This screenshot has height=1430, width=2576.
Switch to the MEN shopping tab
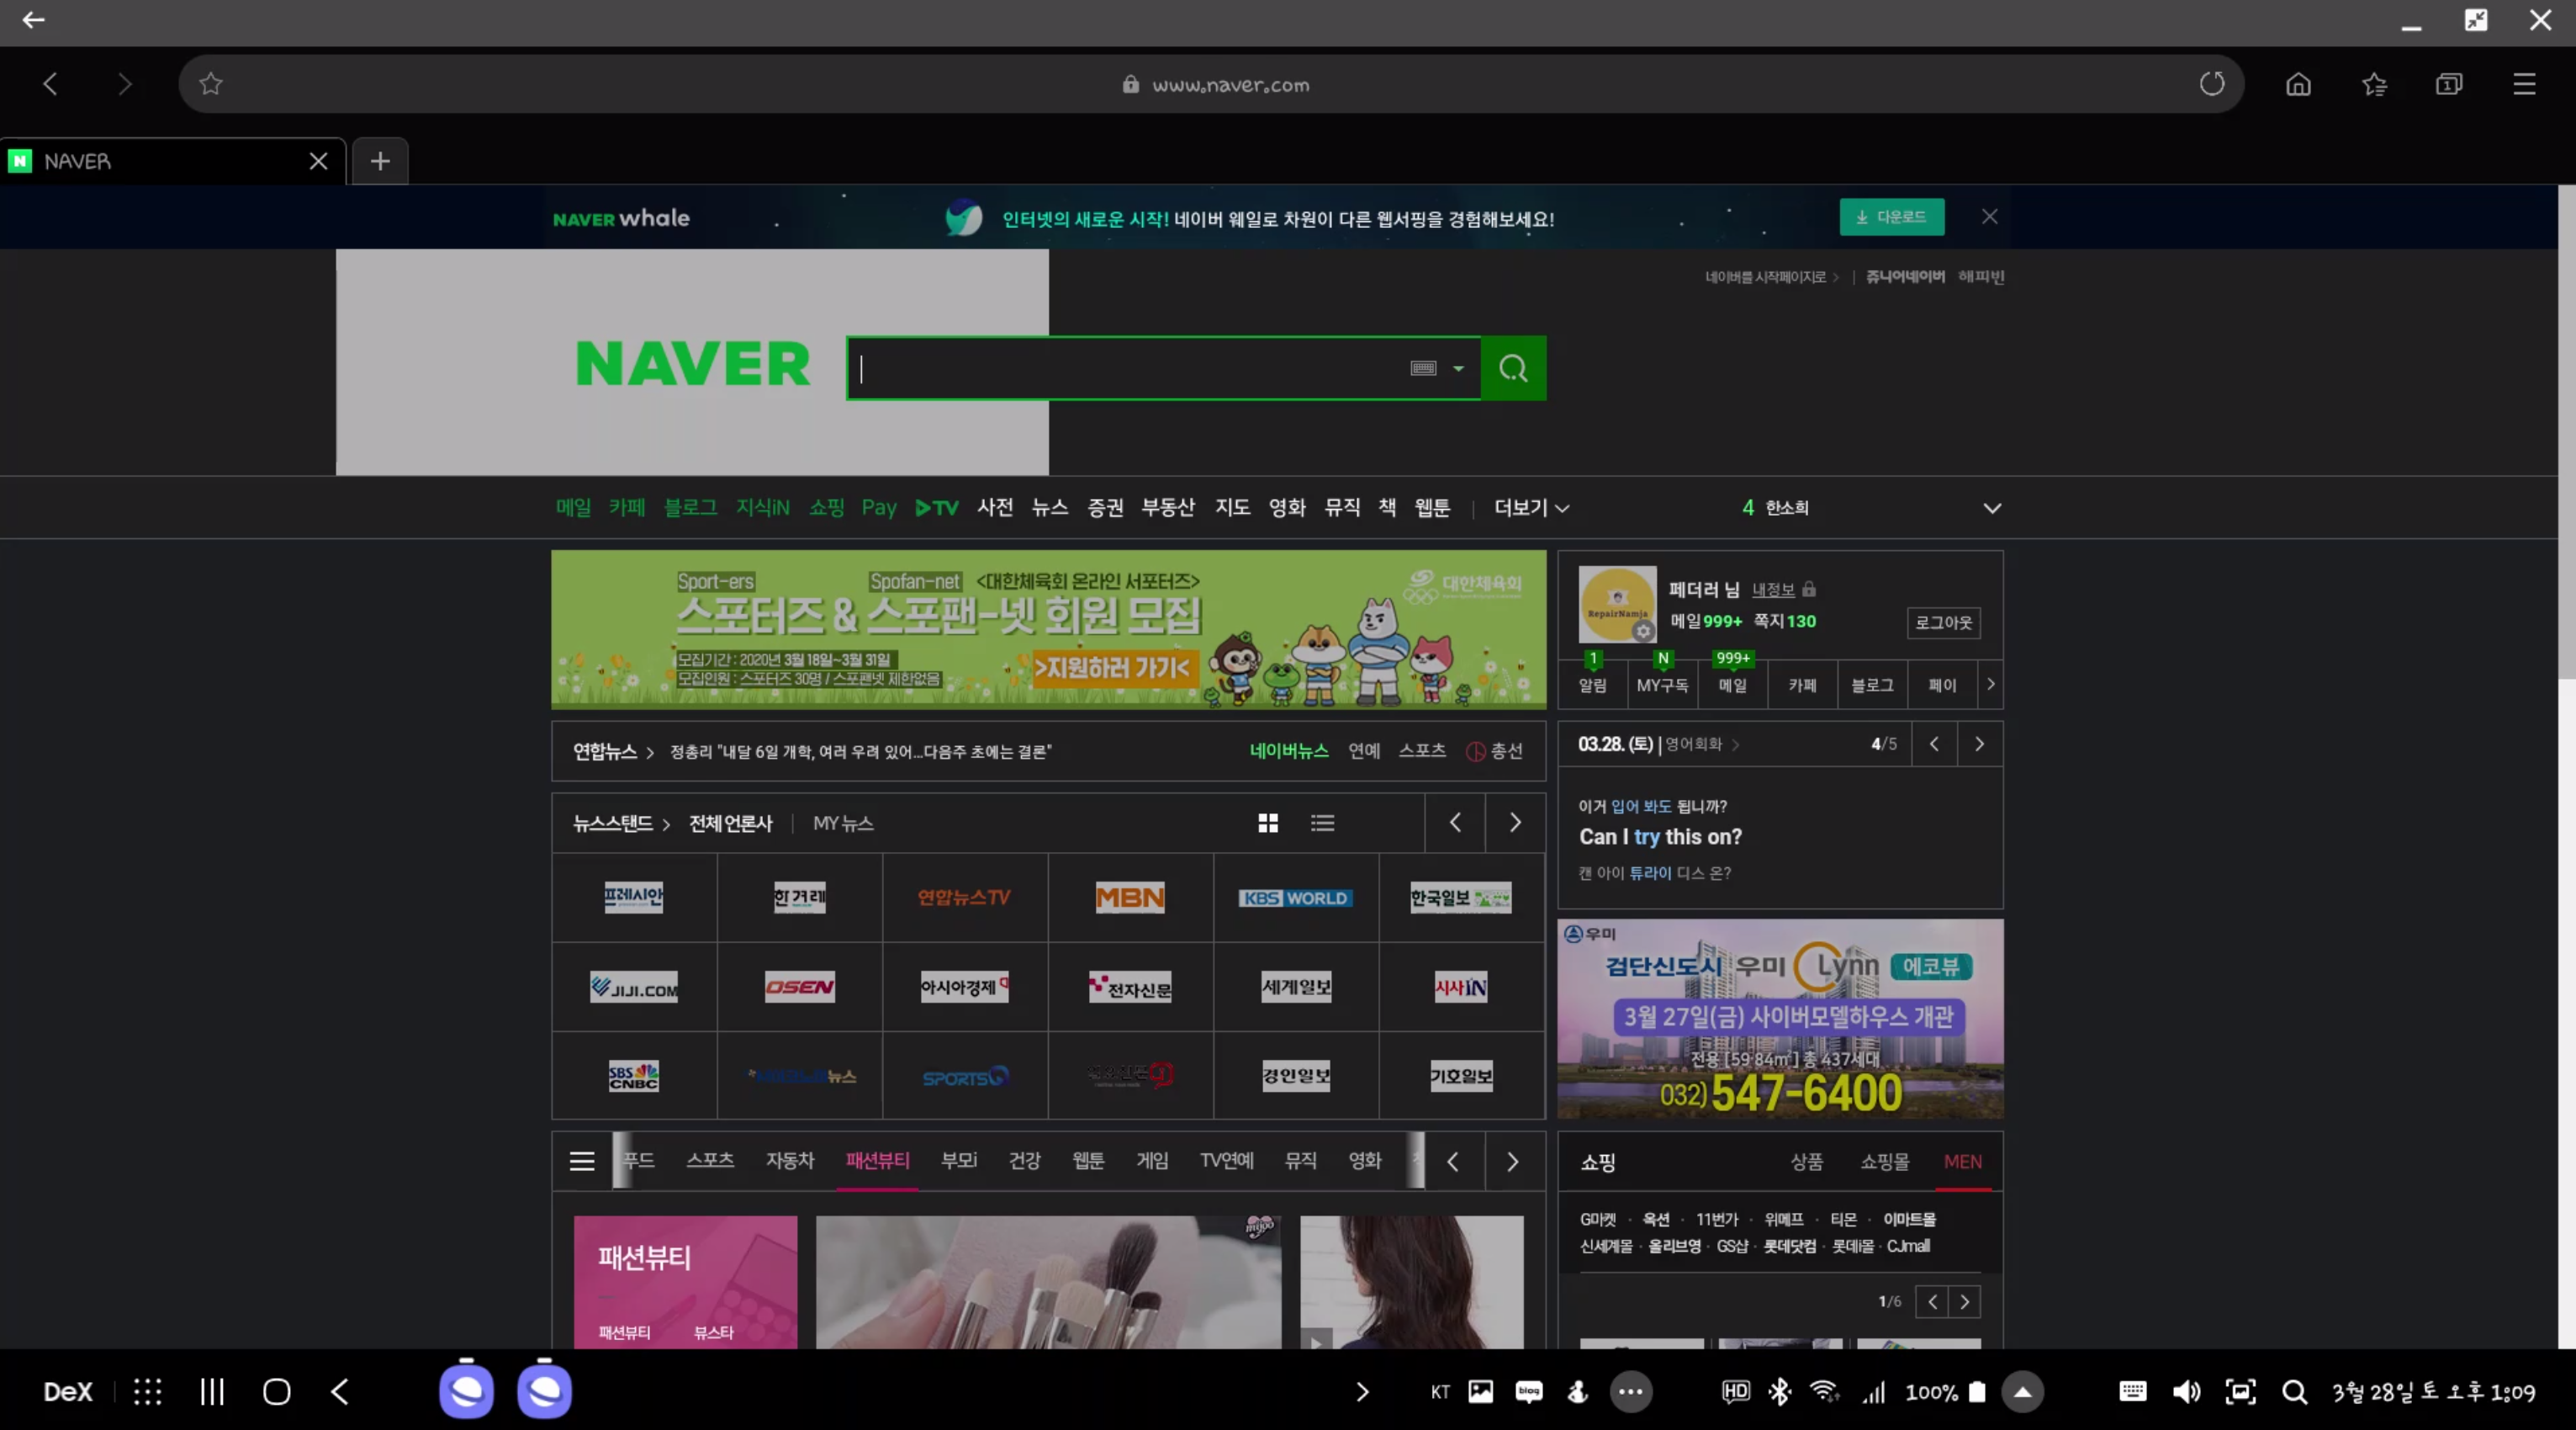click(1962, 1161)
